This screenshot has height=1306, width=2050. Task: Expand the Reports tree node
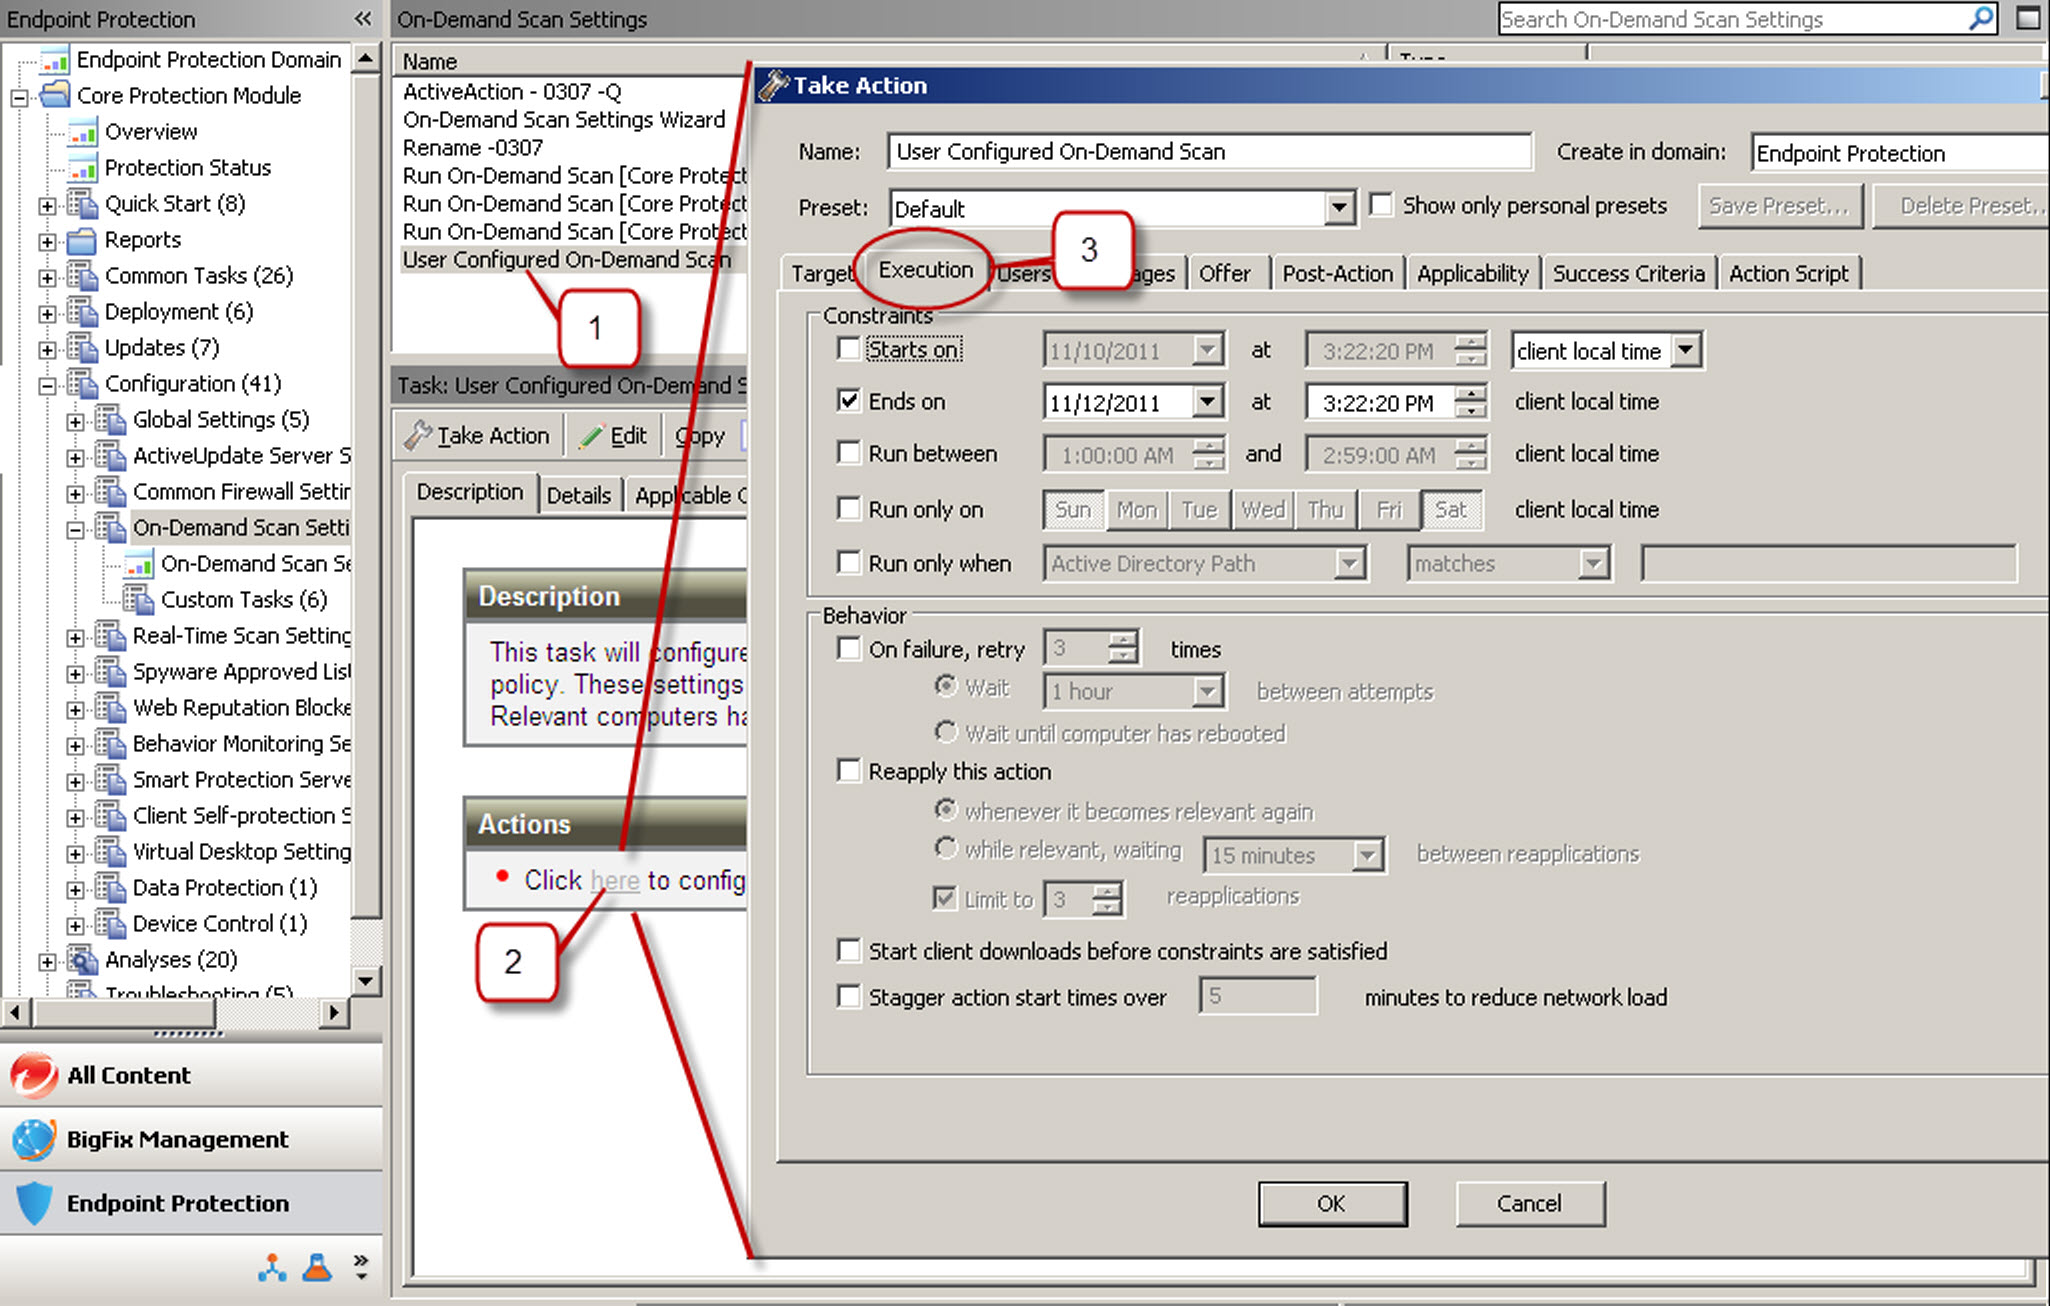pos(48,240)
